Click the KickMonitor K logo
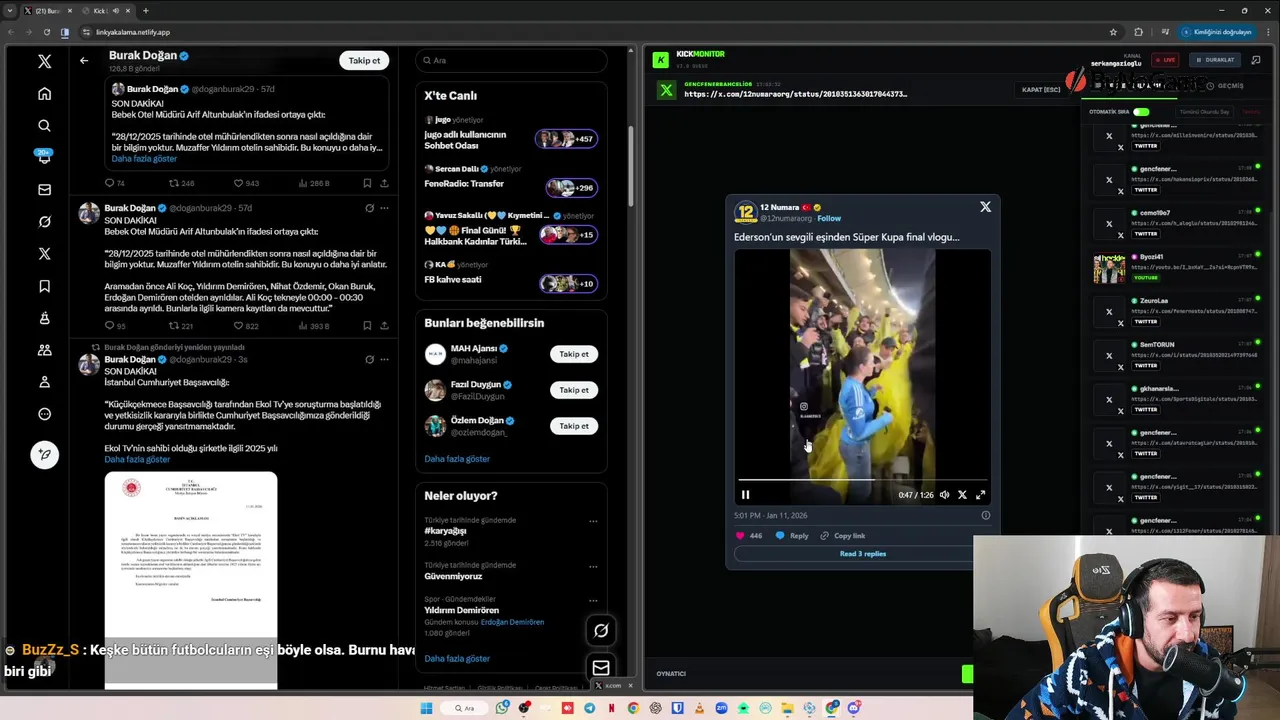 (x=661, y=60)
